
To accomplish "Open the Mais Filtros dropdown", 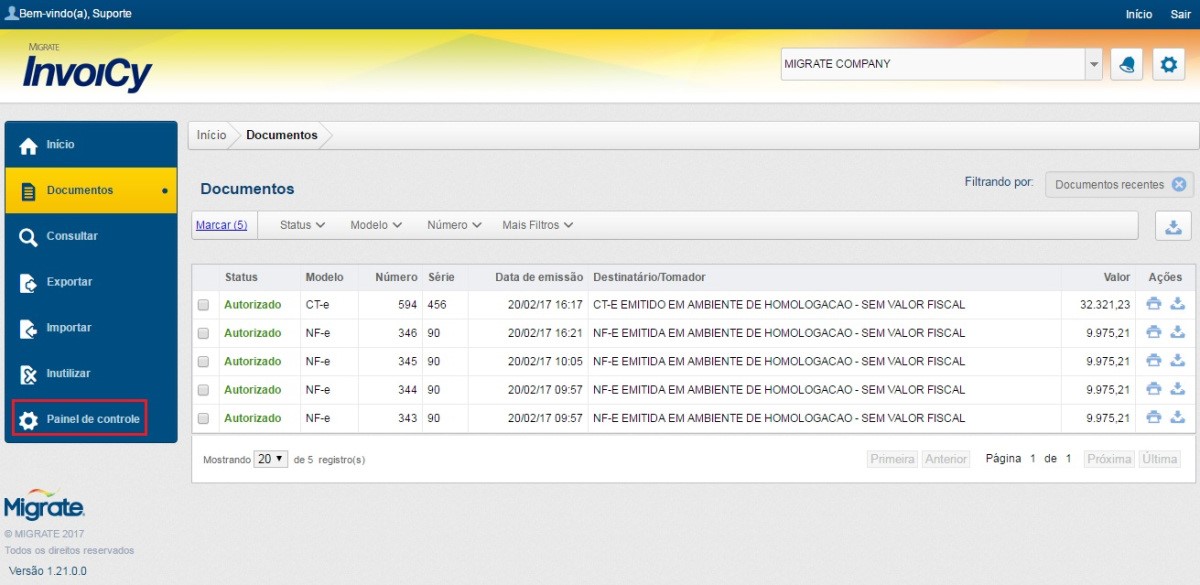I will point(537,225).
